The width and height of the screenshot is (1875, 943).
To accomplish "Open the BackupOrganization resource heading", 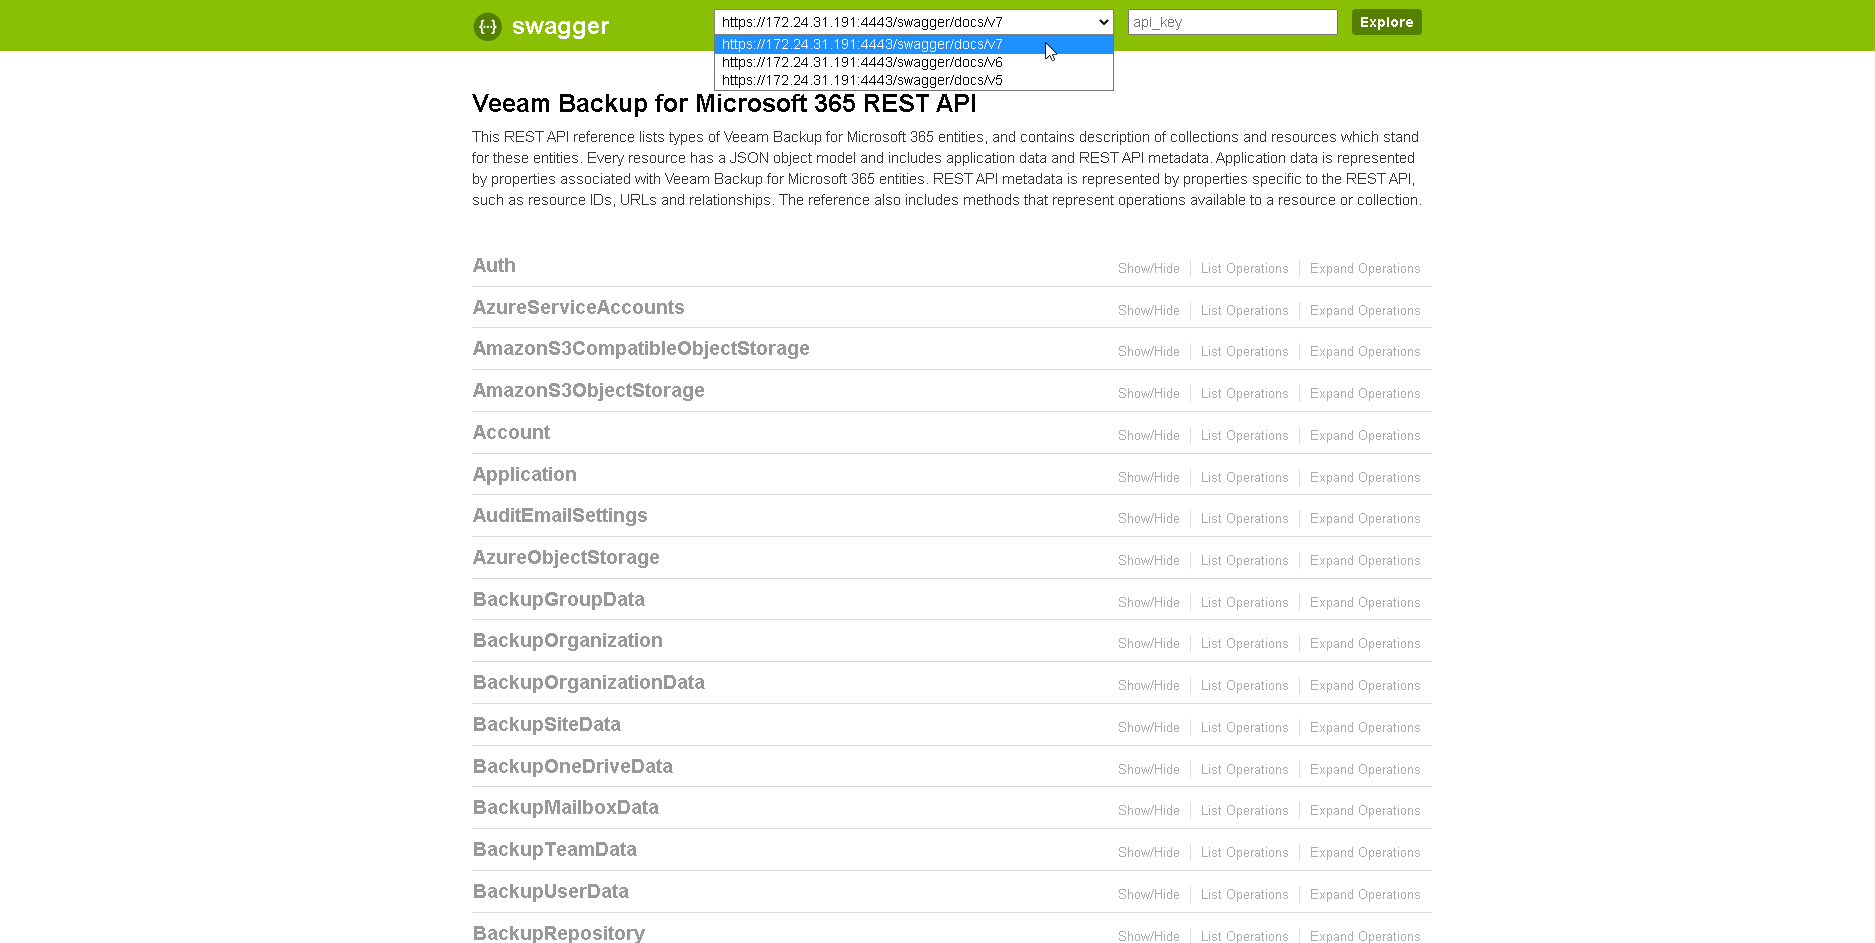I will [567, 640].
